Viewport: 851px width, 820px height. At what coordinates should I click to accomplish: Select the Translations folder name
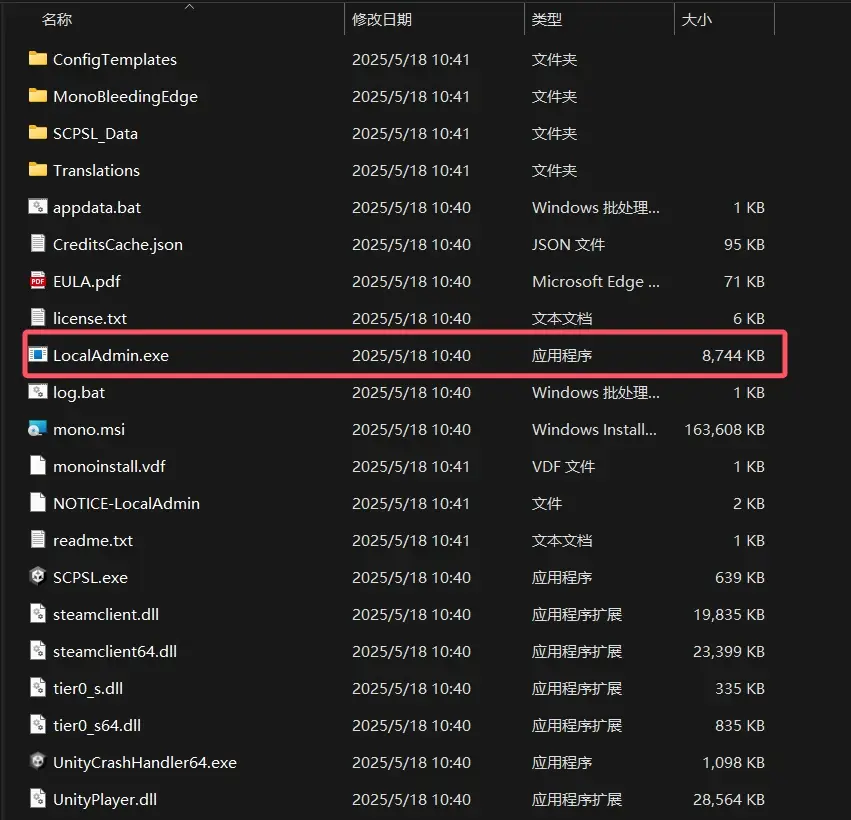point(97,170)
